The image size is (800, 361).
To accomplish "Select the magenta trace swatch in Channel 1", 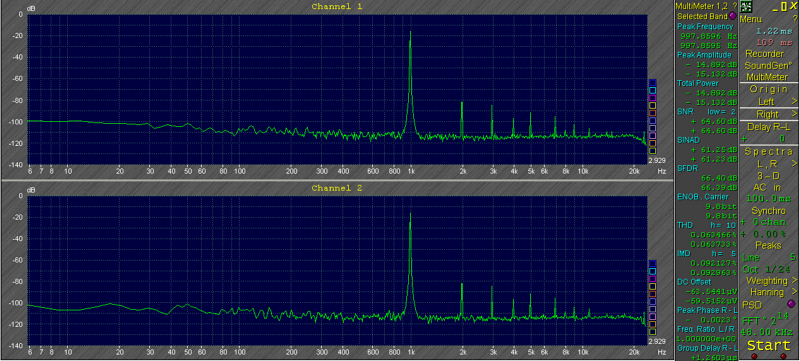I will [x=652, y=98].
